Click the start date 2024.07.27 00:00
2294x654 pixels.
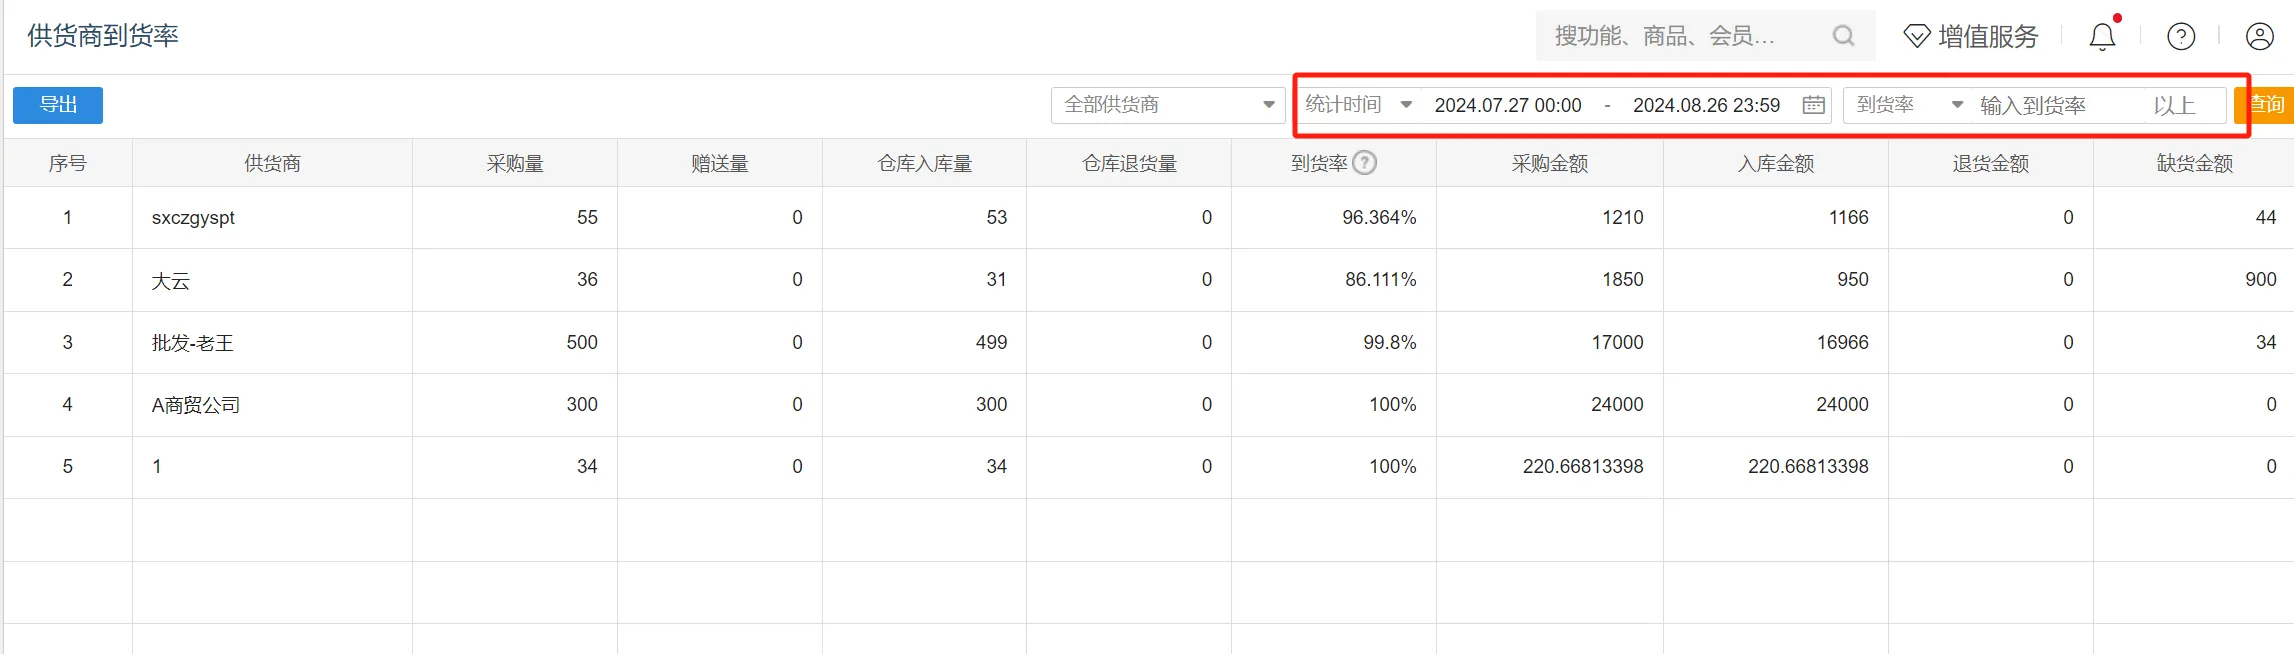coord(1508,105)
